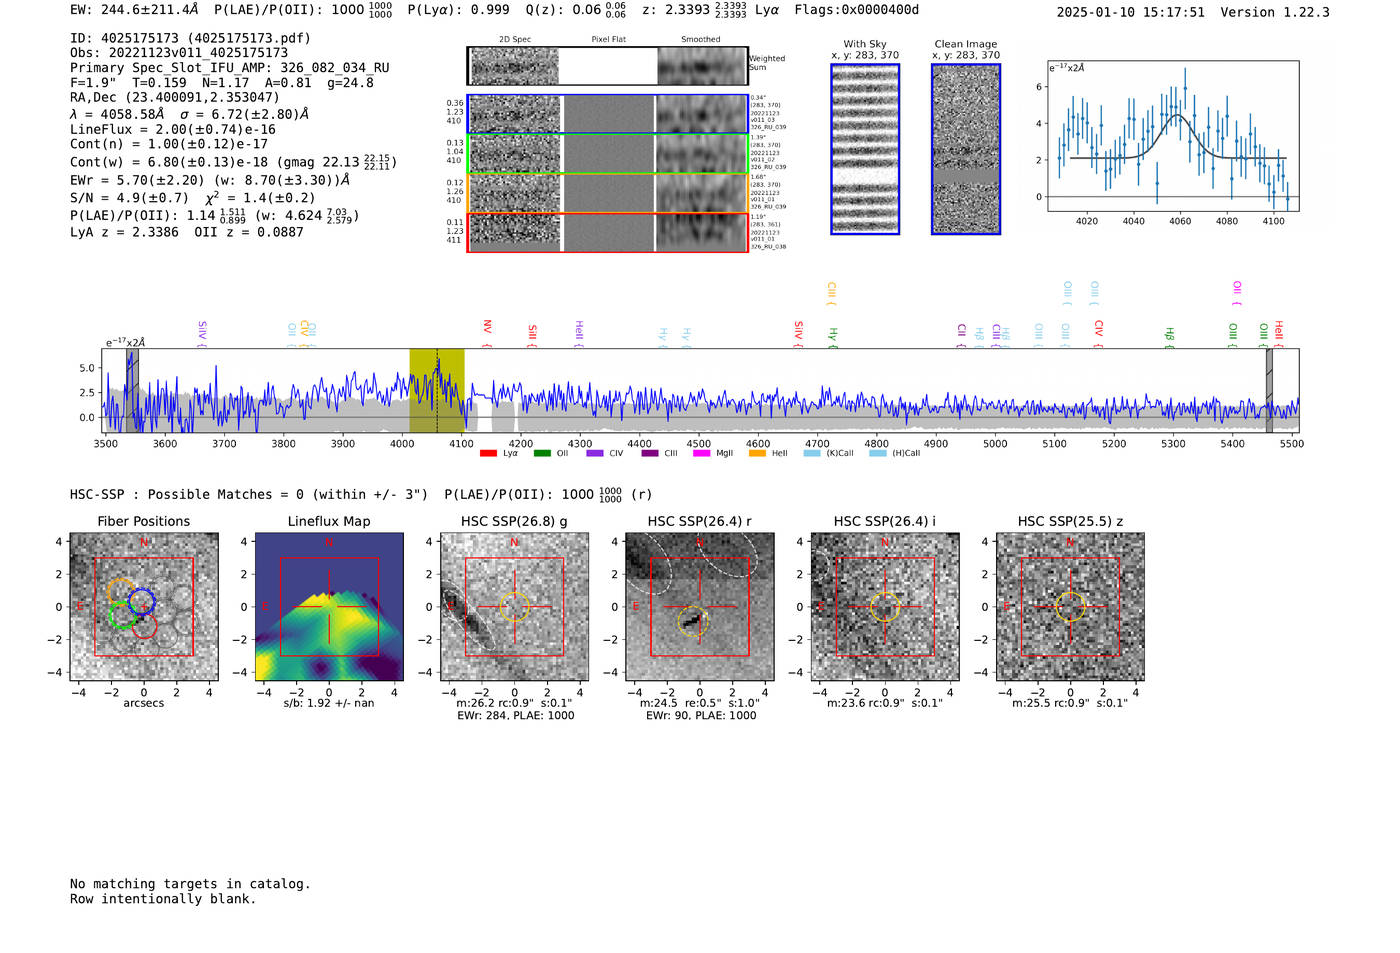Select the HSC SSP(25.5) z cutout
This screenshot has width=1400, height=953.
click(x=1070, y=607)
